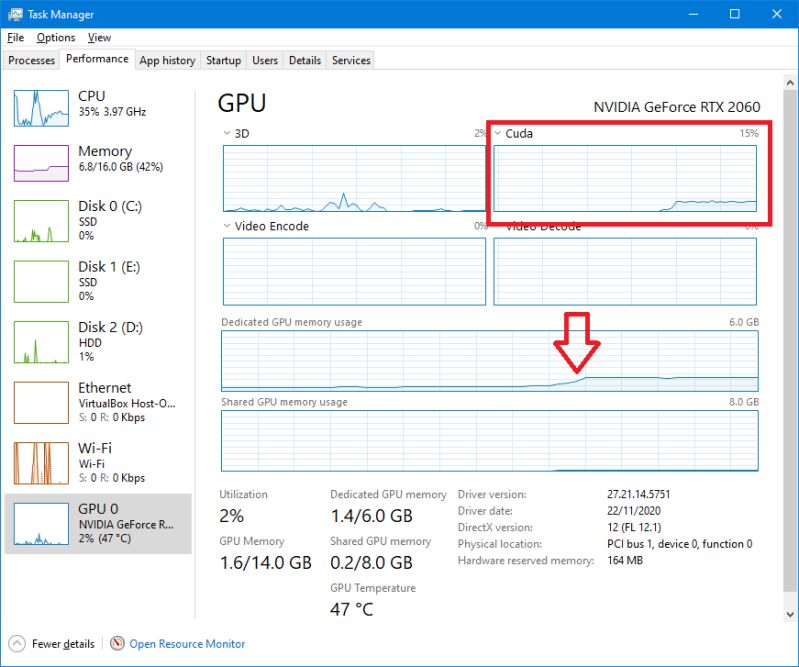This screenshot has width=799, height=667.
Task: Click the 0.2/8.0 GB shared memory value
Action: coord(371,563)
